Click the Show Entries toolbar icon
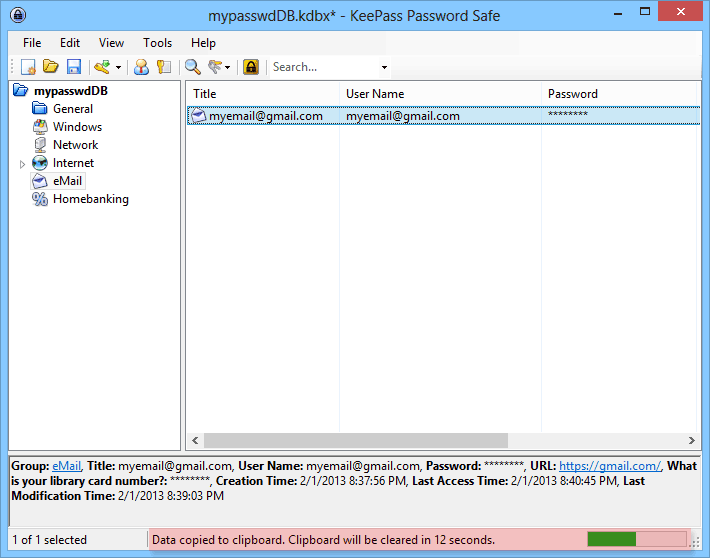 (x=215, y=67)
